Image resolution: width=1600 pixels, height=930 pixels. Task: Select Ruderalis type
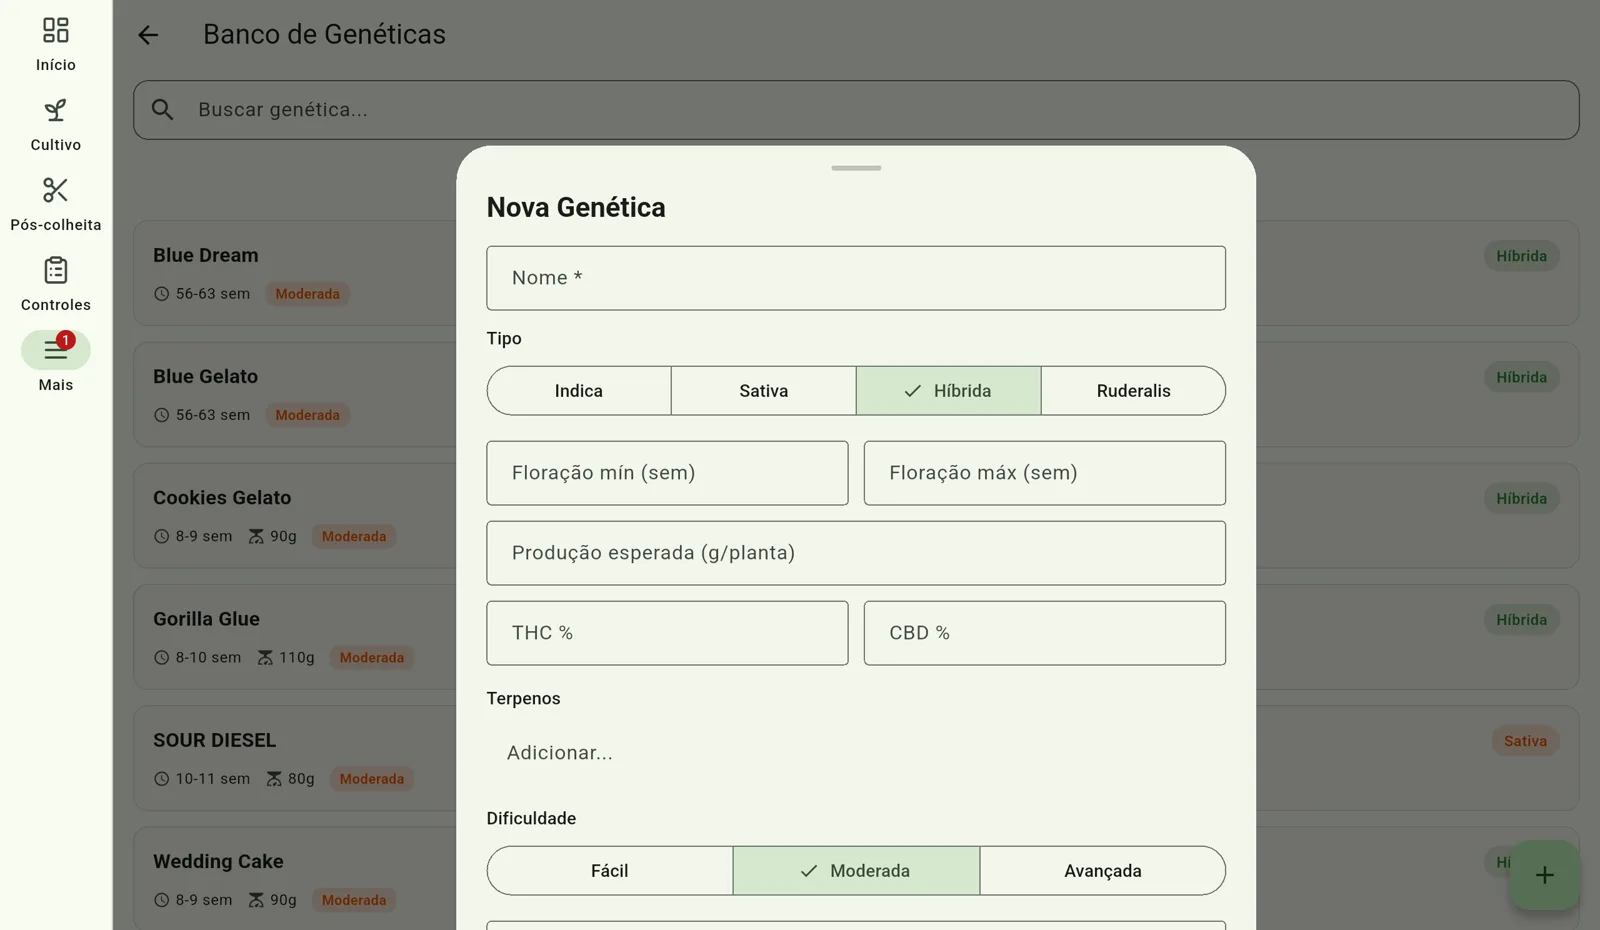tap(1133, 391)
